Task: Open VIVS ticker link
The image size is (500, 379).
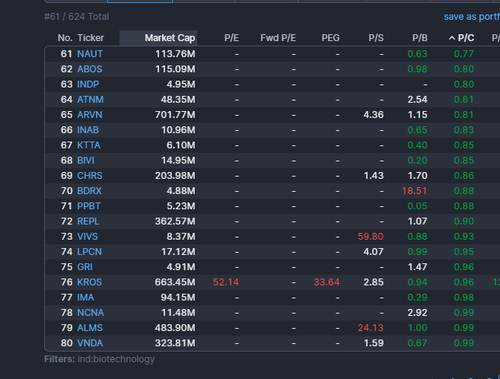Action: click(87, 236)
